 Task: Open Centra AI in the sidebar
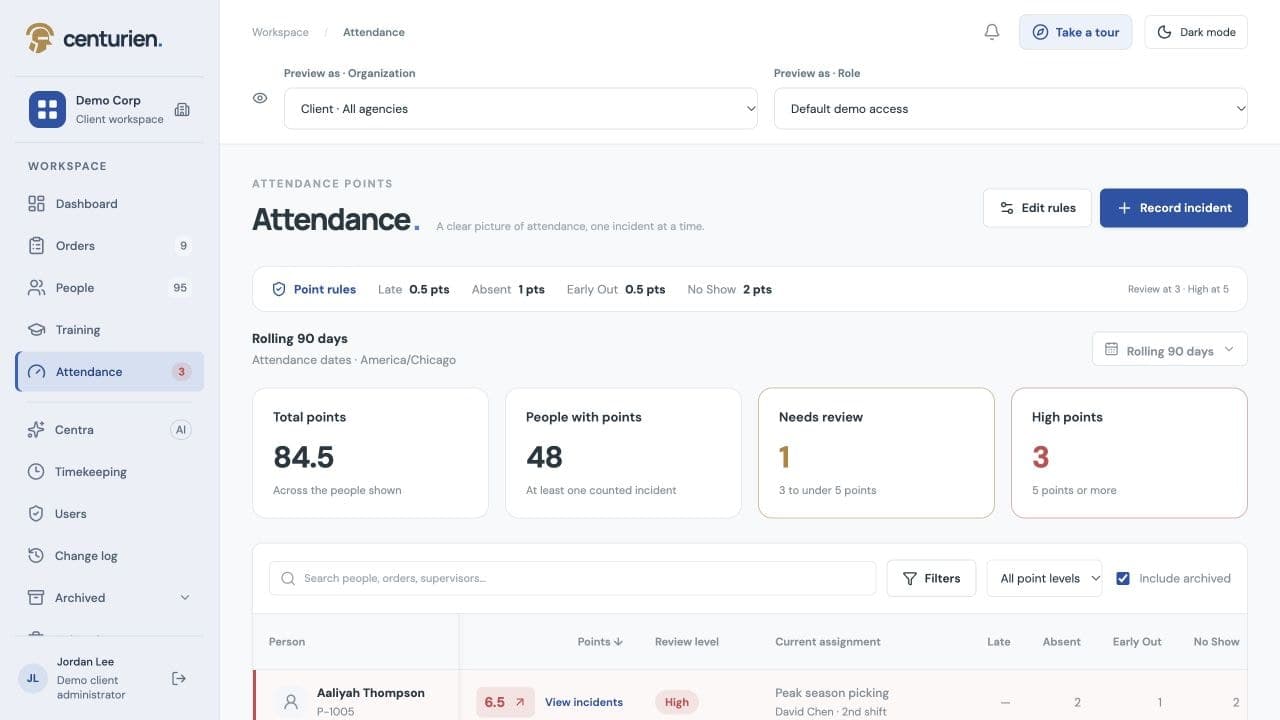click(x=110, y=430)
